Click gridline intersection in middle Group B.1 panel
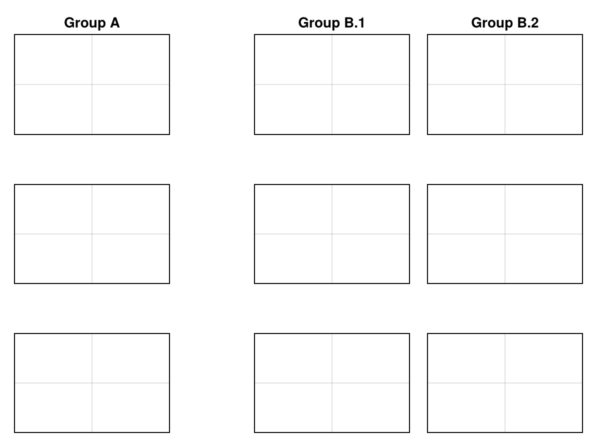Screen dimensions: 596x446 click(332, 234)
